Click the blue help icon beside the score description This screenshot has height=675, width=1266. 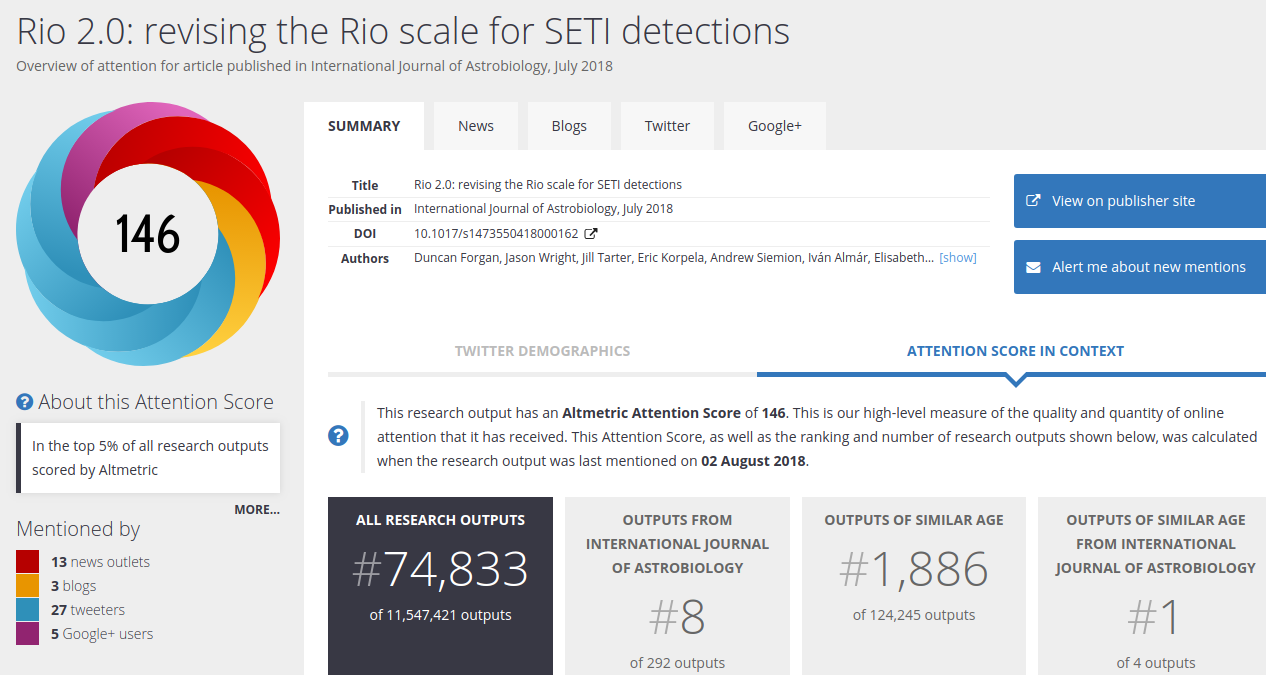click(x=339, y=435)
